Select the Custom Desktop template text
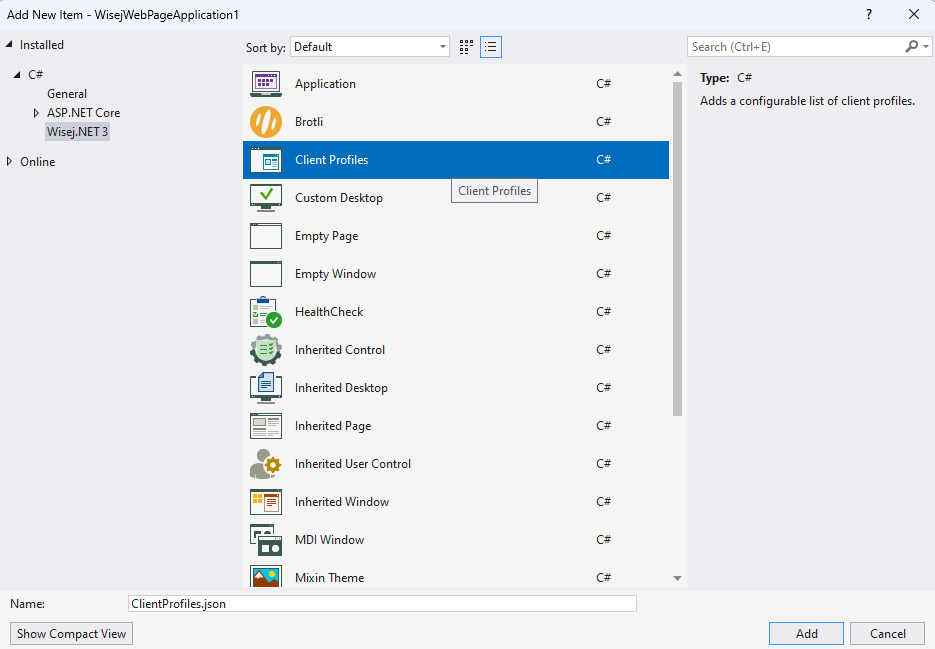Viewport: 935px width, 649px height. (x=339, y=198)
